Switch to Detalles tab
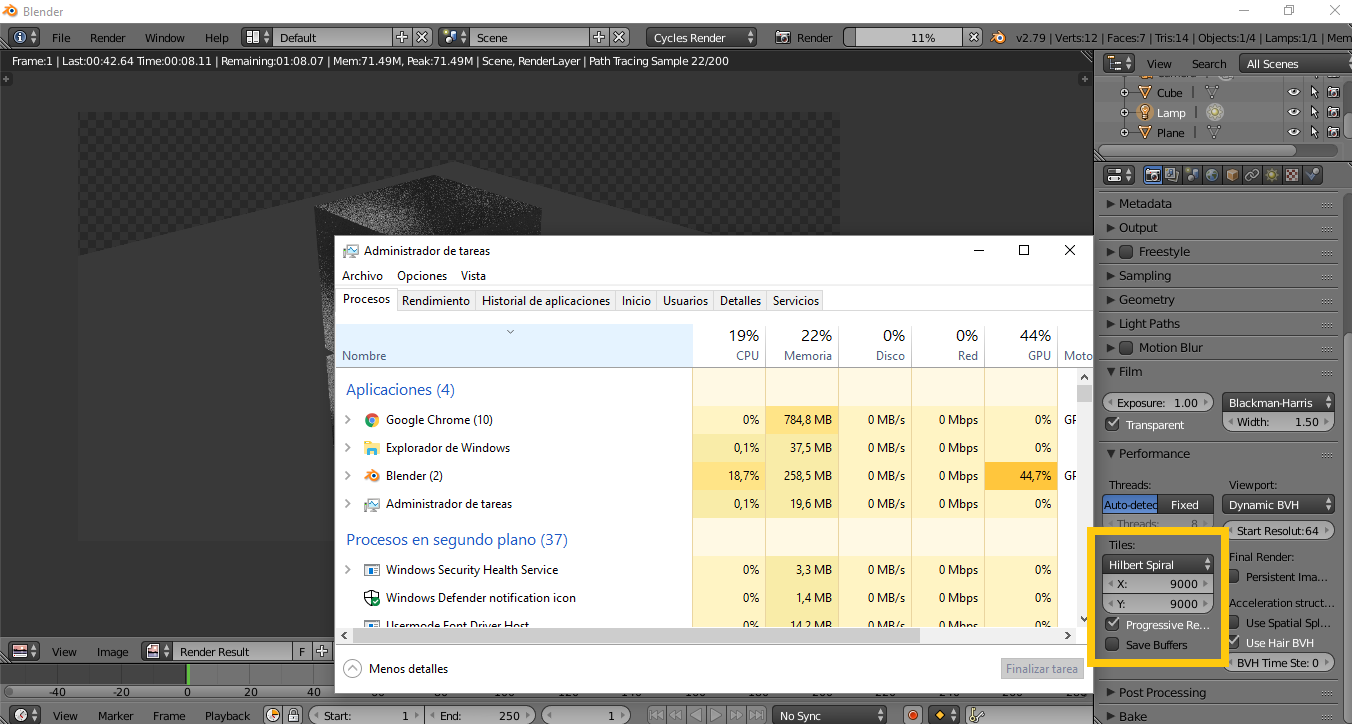Viewport: 1352px width, 724px height. click(x=741, y=300)
